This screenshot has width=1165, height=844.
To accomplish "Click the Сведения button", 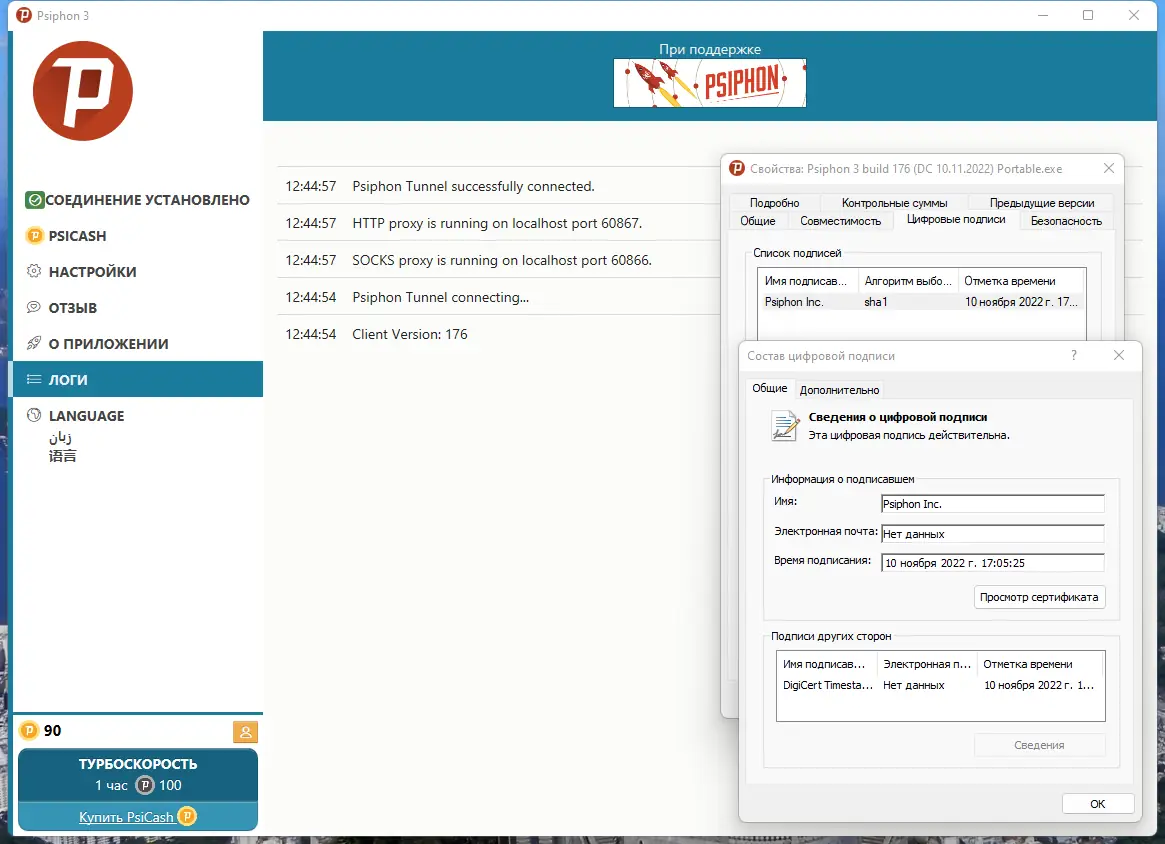I will pyautogui.click(x=1039, y=744).
